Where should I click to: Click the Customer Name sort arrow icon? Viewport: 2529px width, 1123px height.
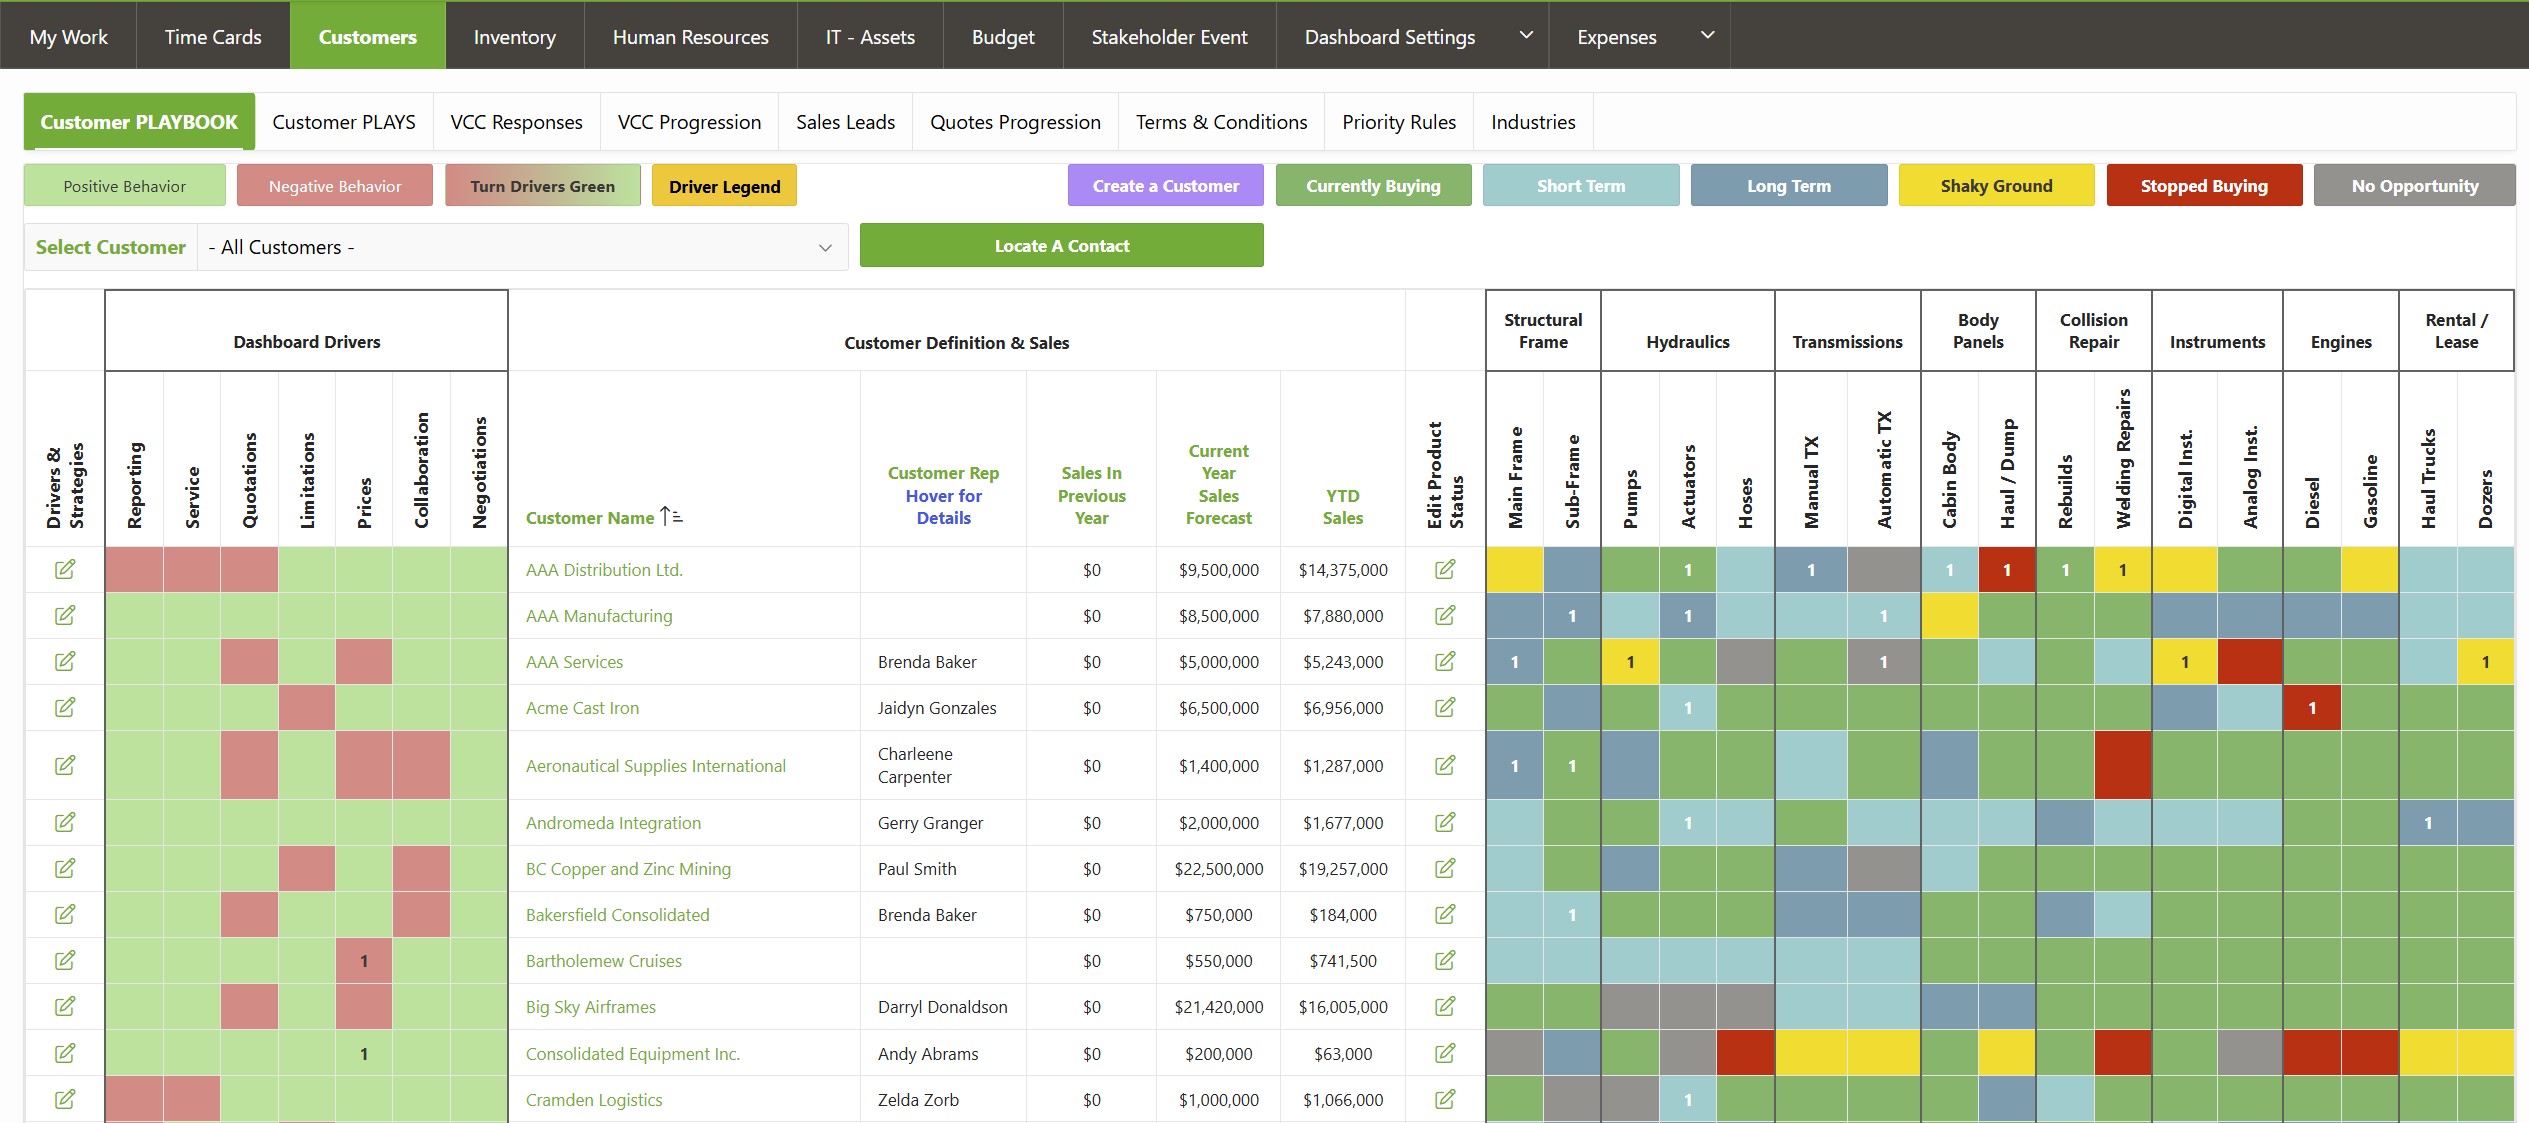click(671, 516)
